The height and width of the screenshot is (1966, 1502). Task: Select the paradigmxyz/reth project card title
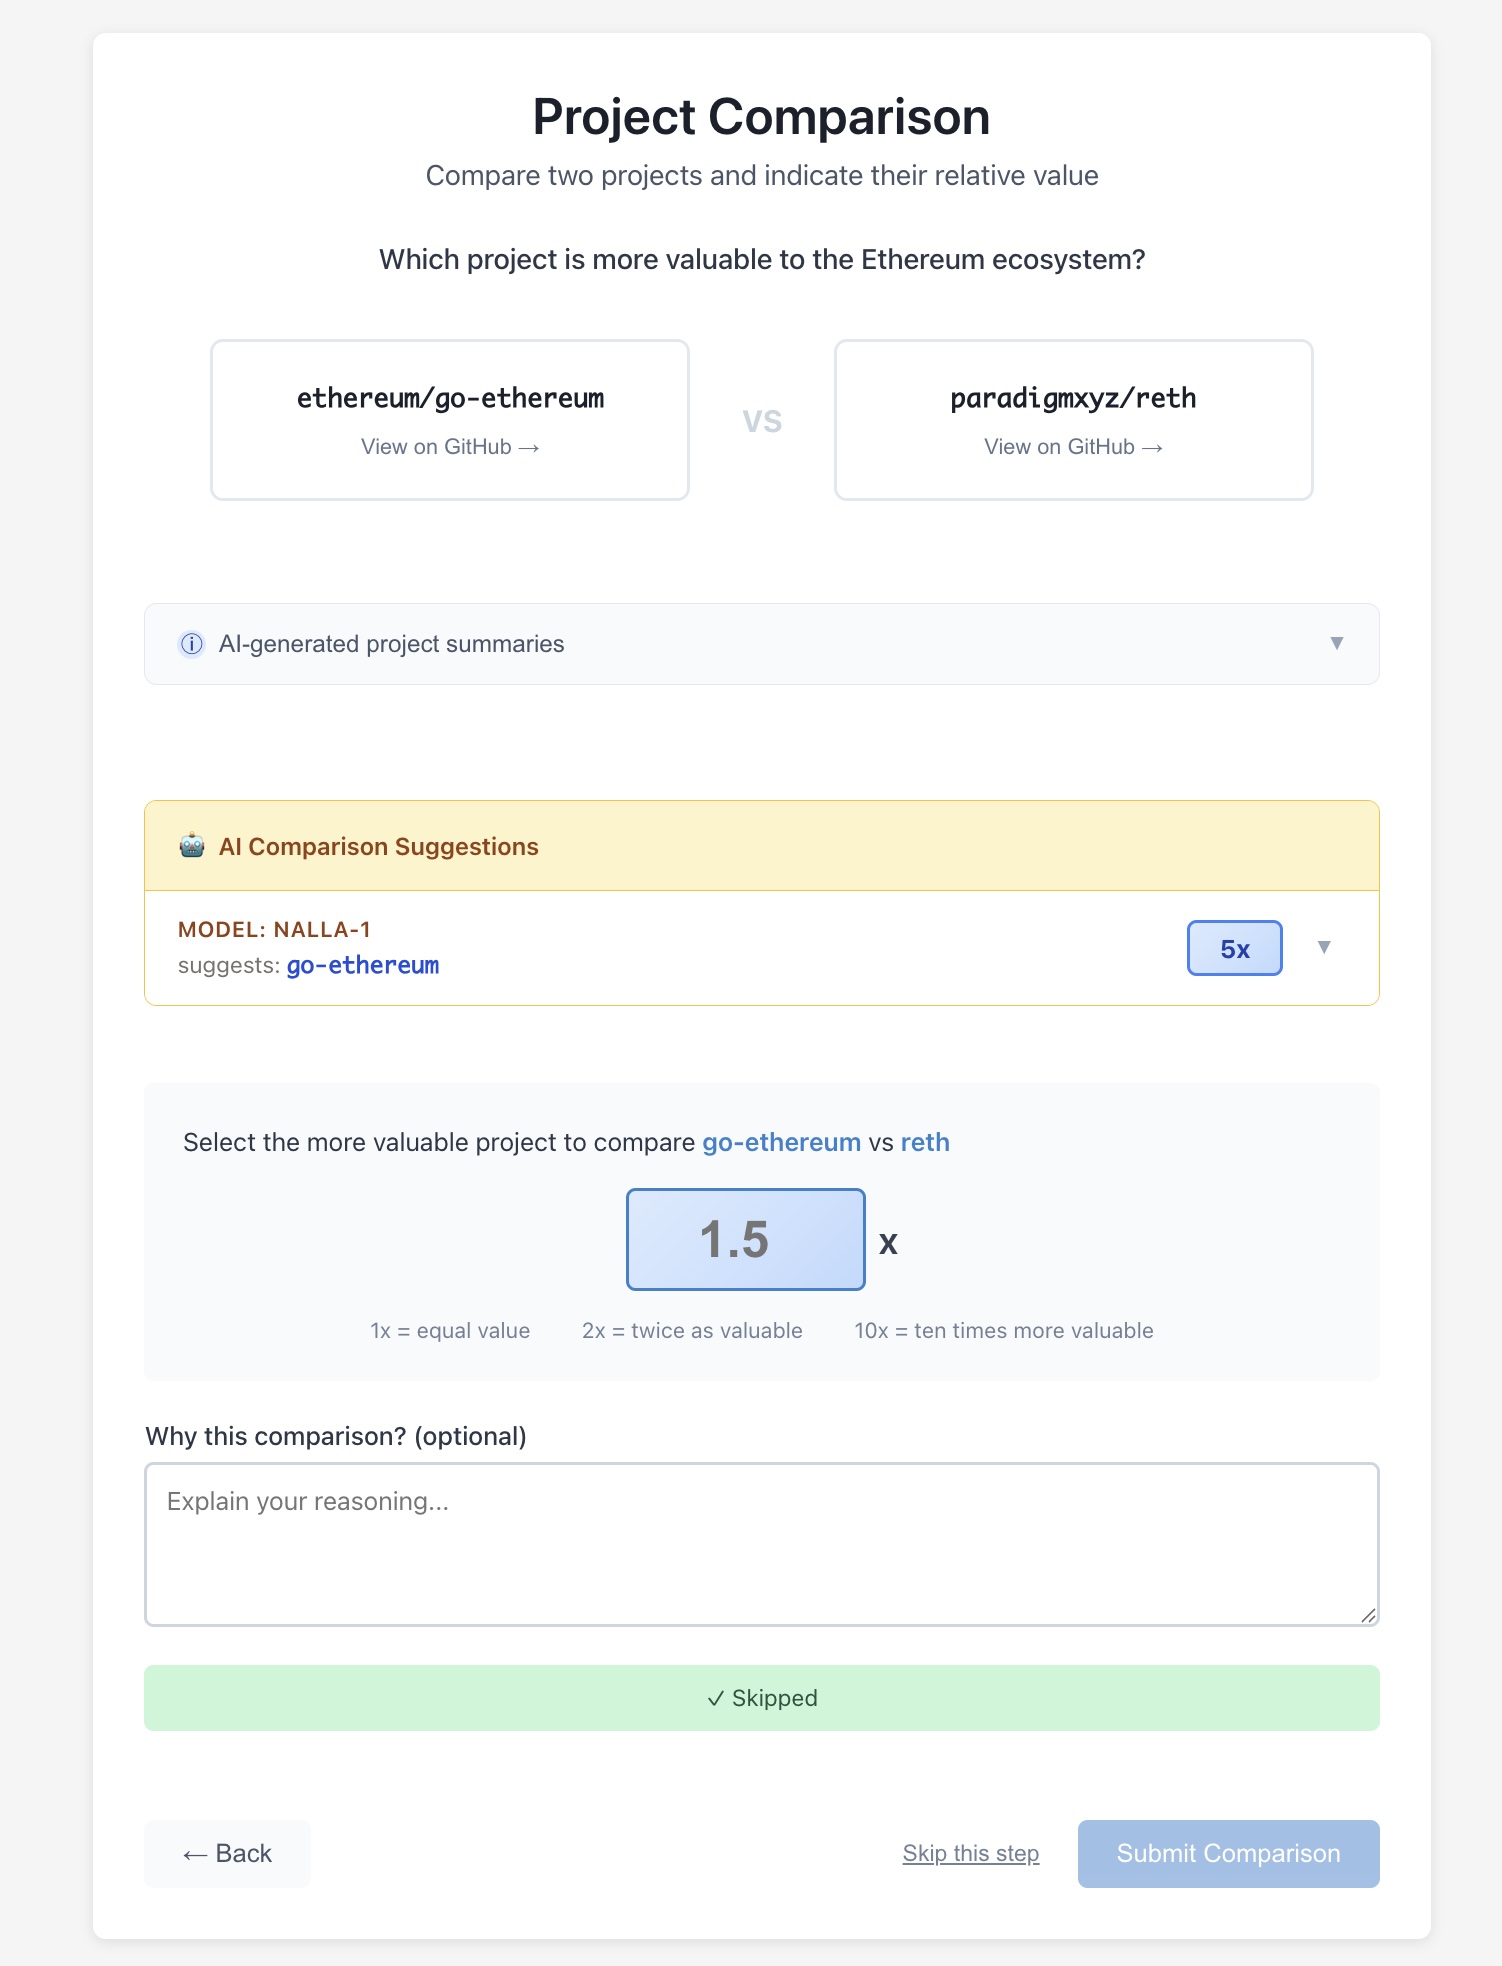pos(1073,399)
